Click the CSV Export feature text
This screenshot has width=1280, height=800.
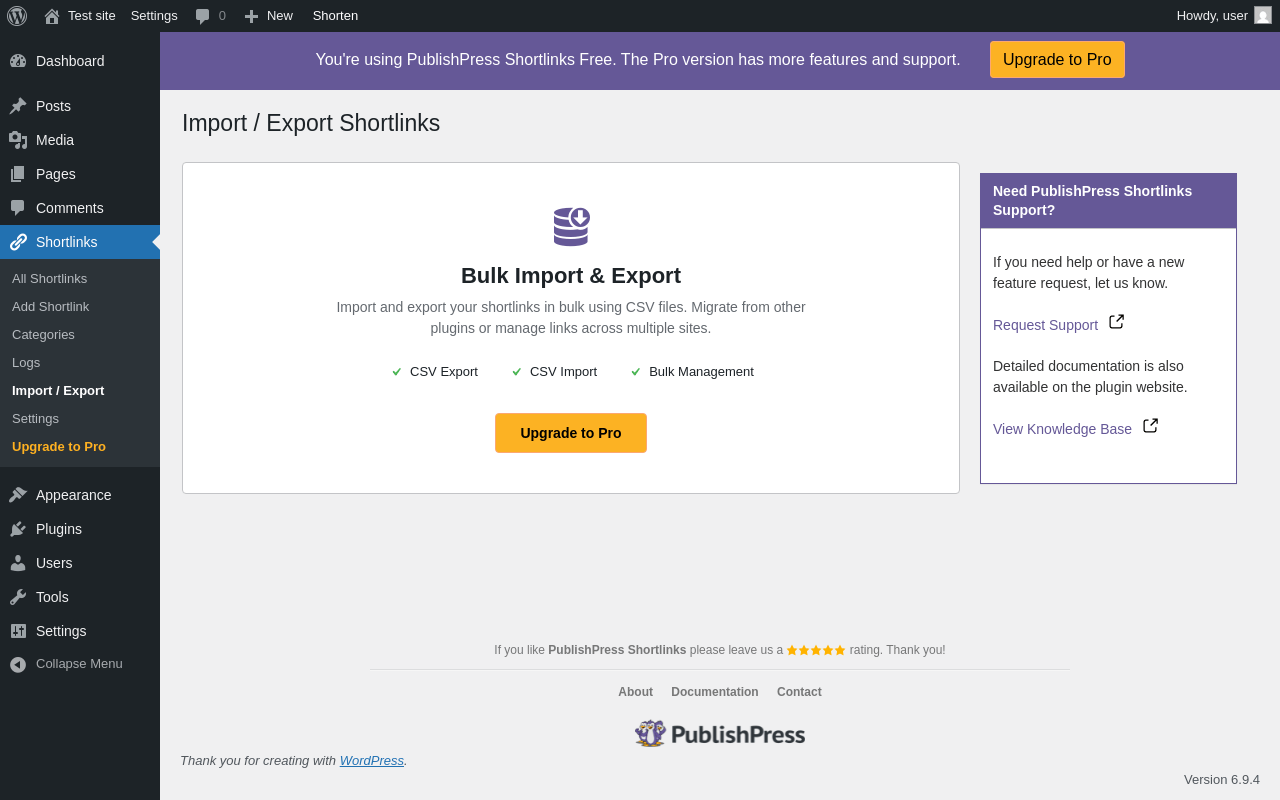[x=444, y=372]
